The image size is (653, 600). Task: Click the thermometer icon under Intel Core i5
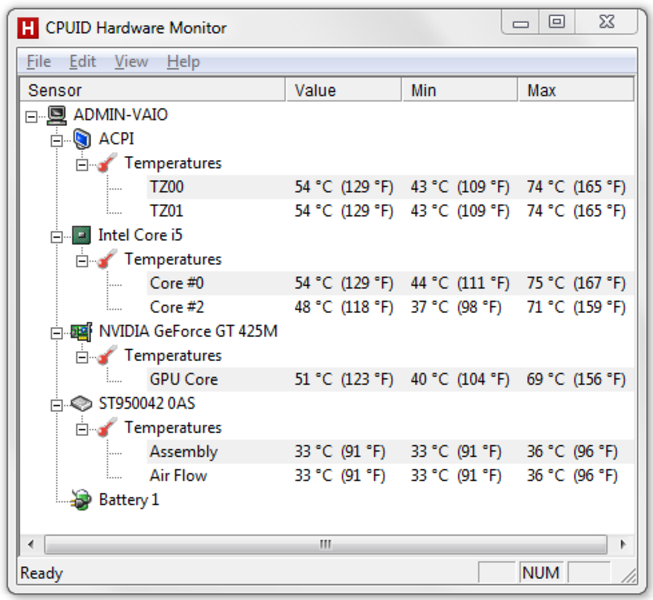107,259
